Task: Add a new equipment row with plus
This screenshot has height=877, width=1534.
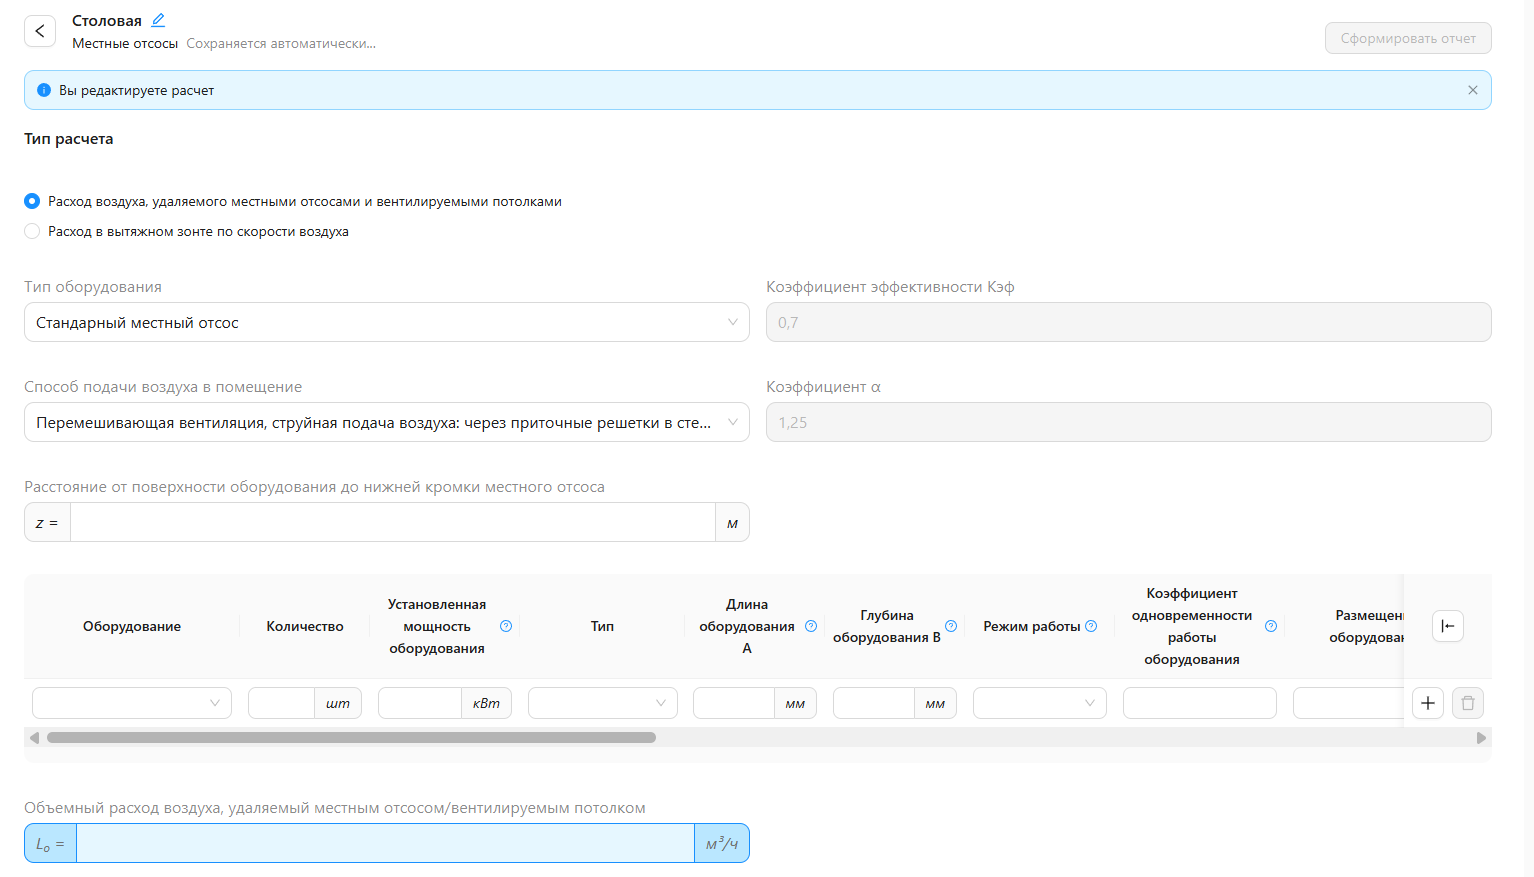Action: [1427, 703]
